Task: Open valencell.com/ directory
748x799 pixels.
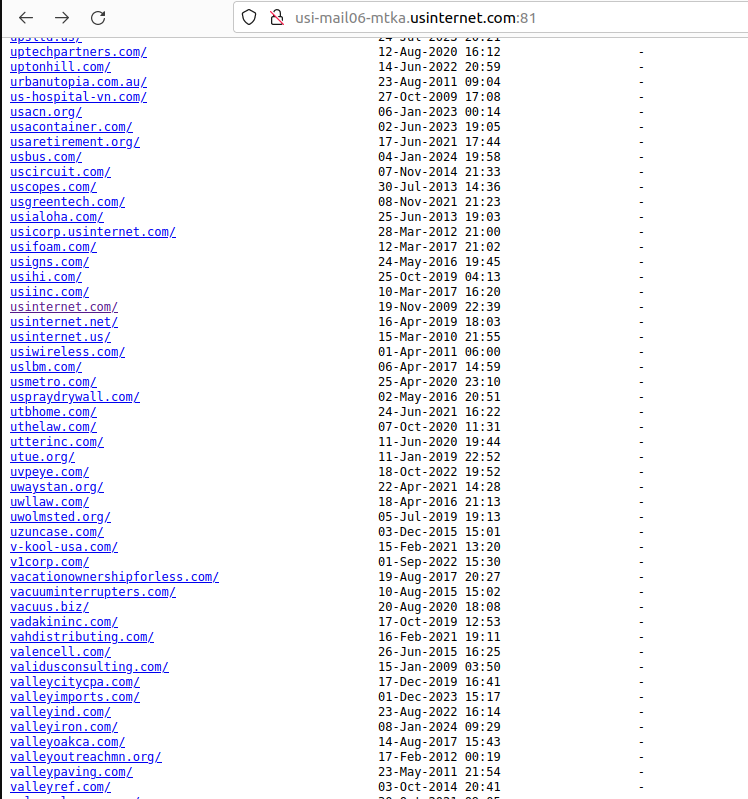Action: tap(61, 652)
